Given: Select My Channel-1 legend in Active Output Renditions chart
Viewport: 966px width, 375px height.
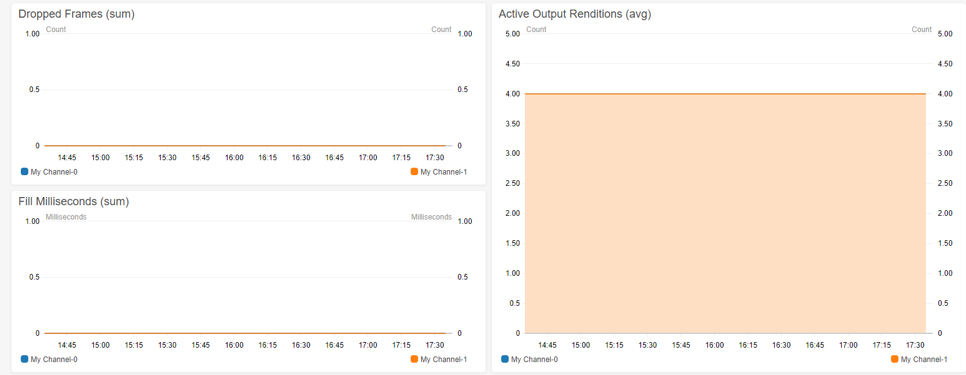Looking at the screenshot, I should point(919,359).
